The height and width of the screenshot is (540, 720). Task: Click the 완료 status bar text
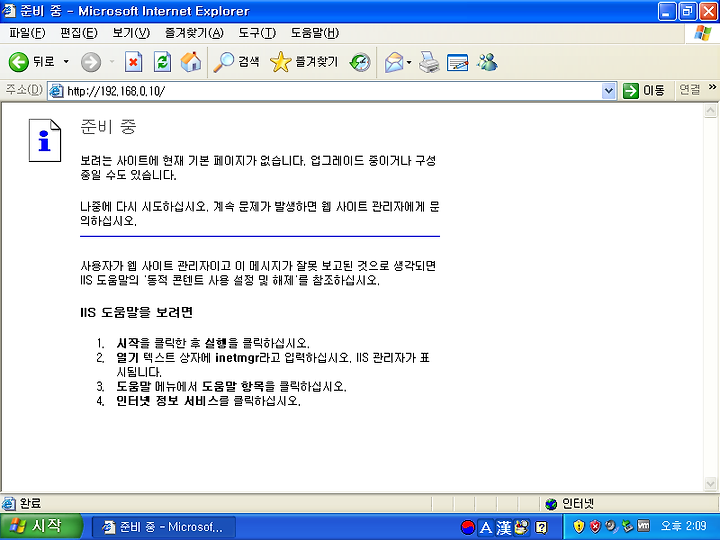30,504
